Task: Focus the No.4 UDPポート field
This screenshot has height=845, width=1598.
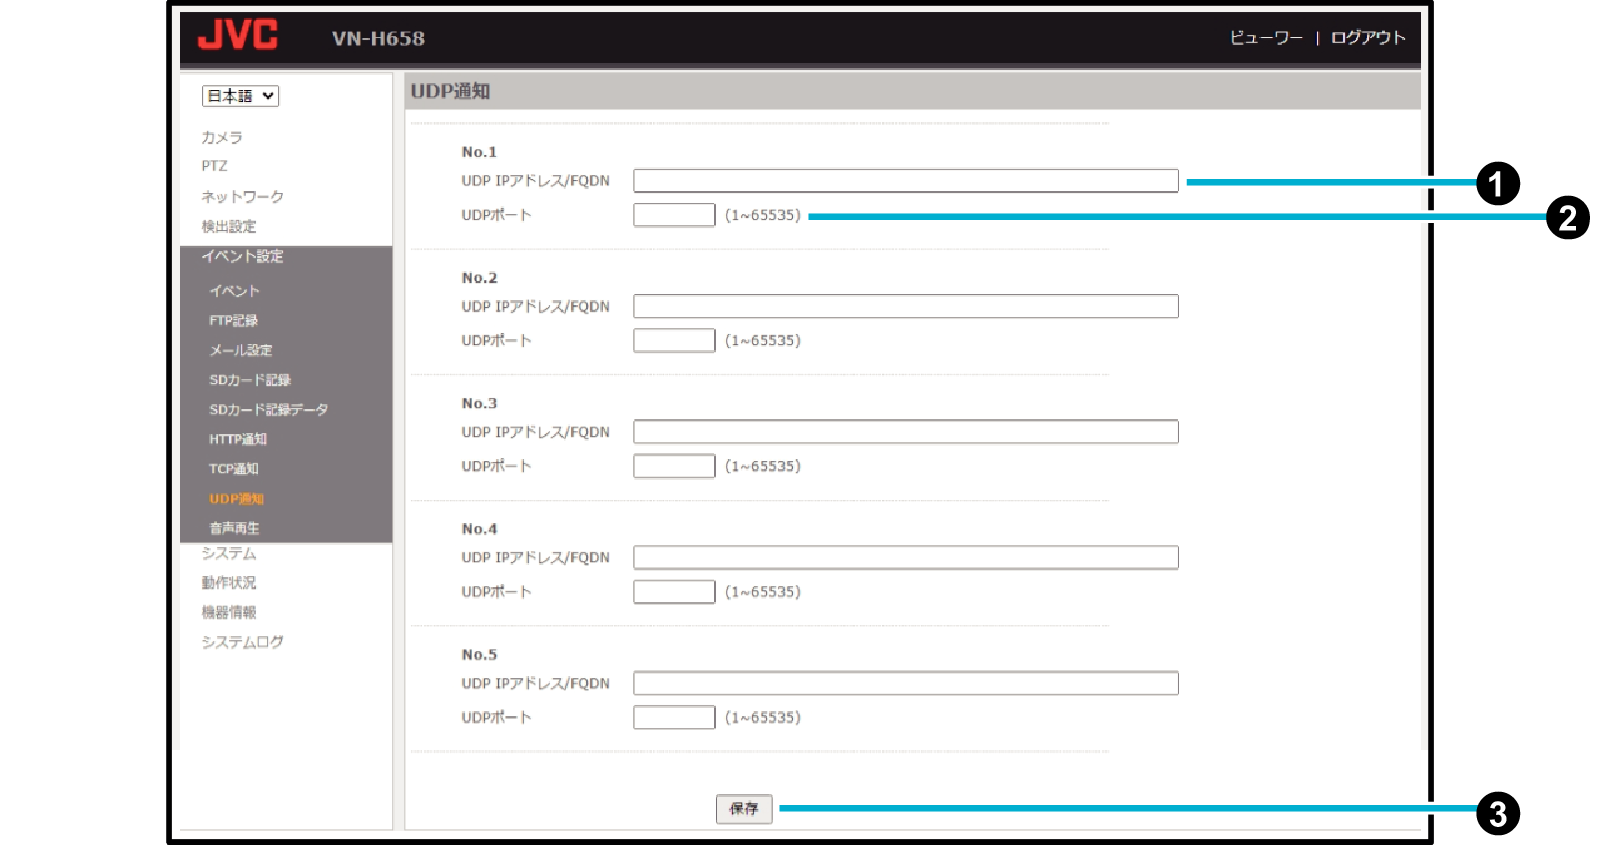Action: (x=674, y=592)
